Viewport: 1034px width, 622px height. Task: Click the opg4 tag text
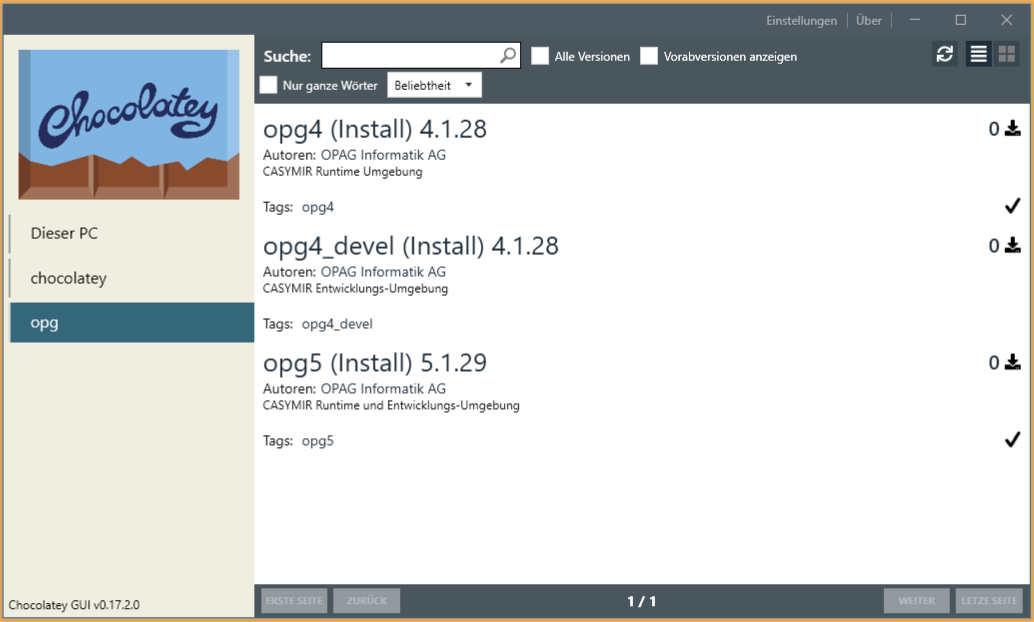click(x=318, y=208)
